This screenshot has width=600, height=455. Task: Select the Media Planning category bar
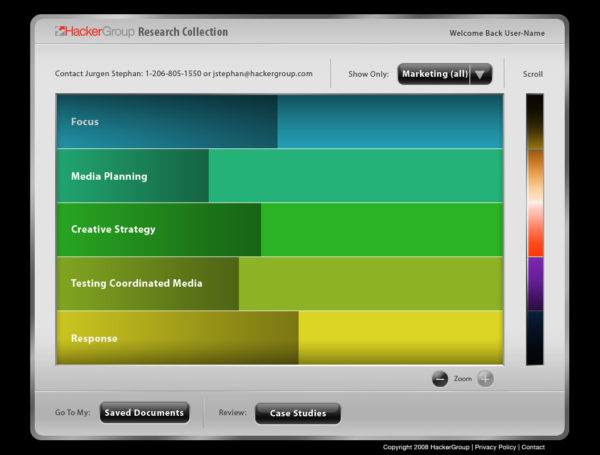pyautogui.click(x=132, y=176)
